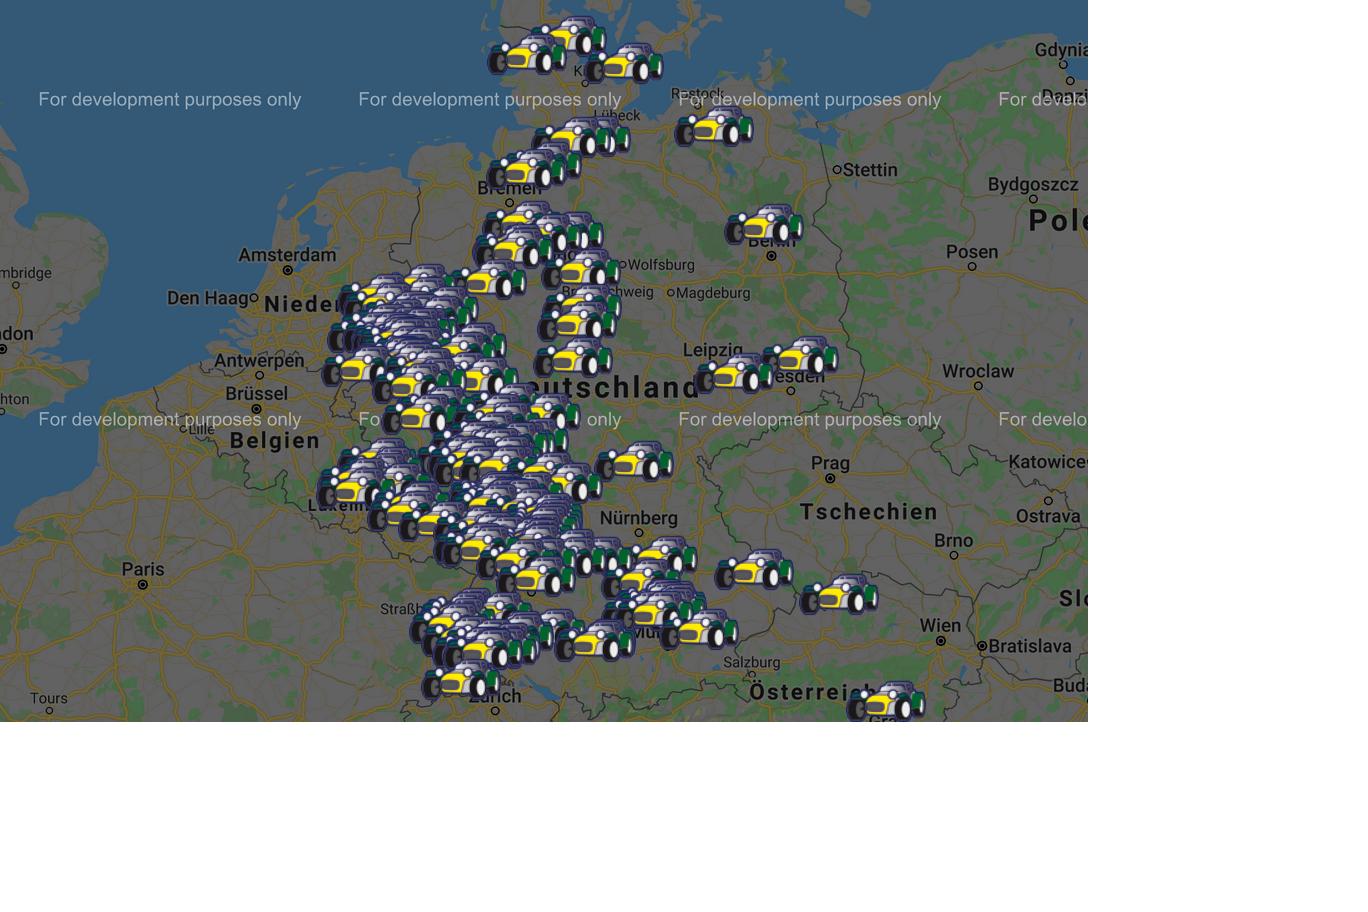
Task: Select the car marker north of Salzburg
Action: click(699, 629)
